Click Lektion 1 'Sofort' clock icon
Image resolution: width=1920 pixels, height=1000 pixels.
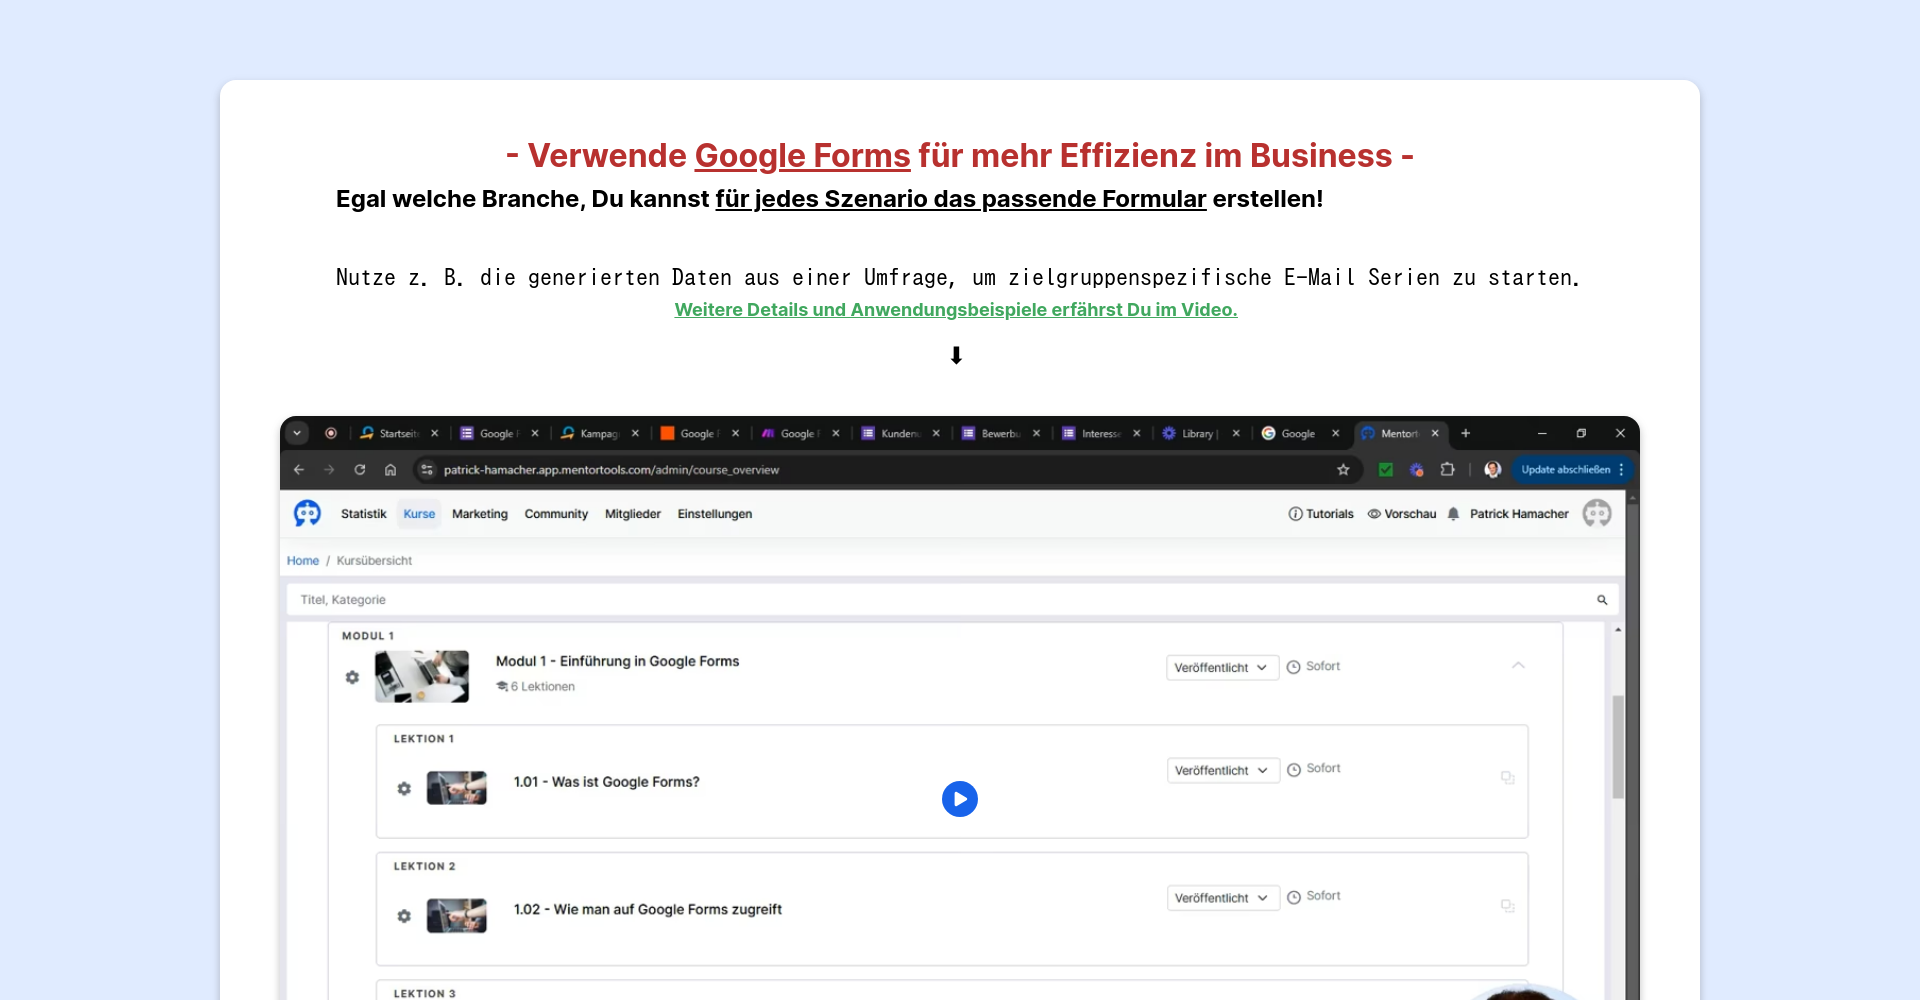click(x=1294, y=769)
